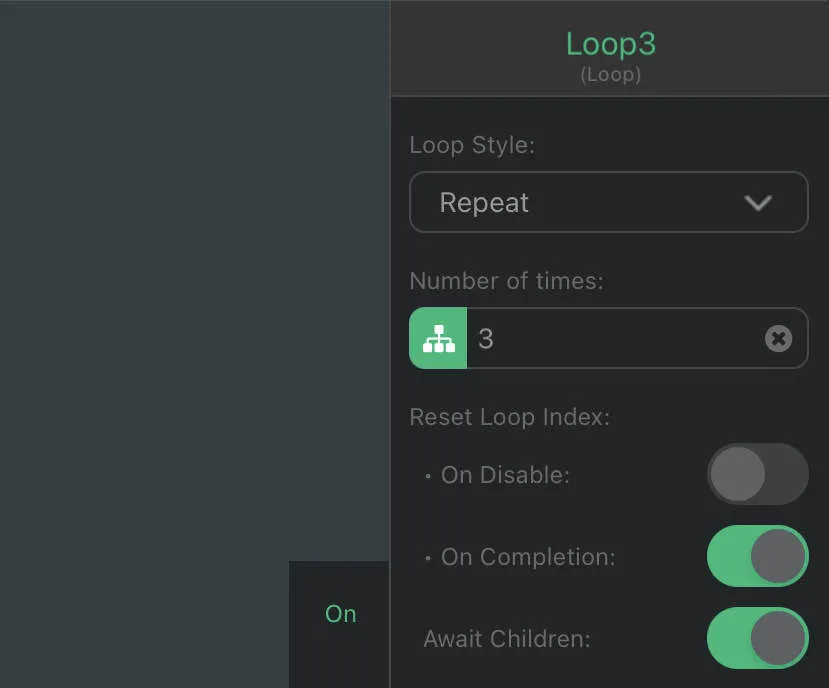Clear the Number of times value with X icon
Viewport: 829px width, 688px height.
tap(778, 339)
